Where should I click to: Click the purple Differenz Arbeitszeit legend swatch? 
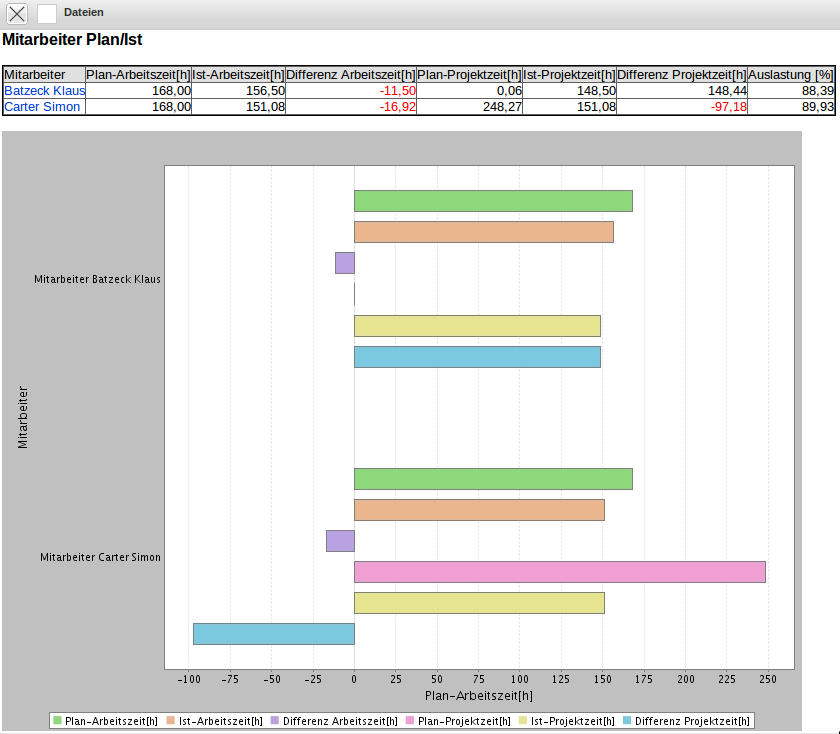pos(275,720)
